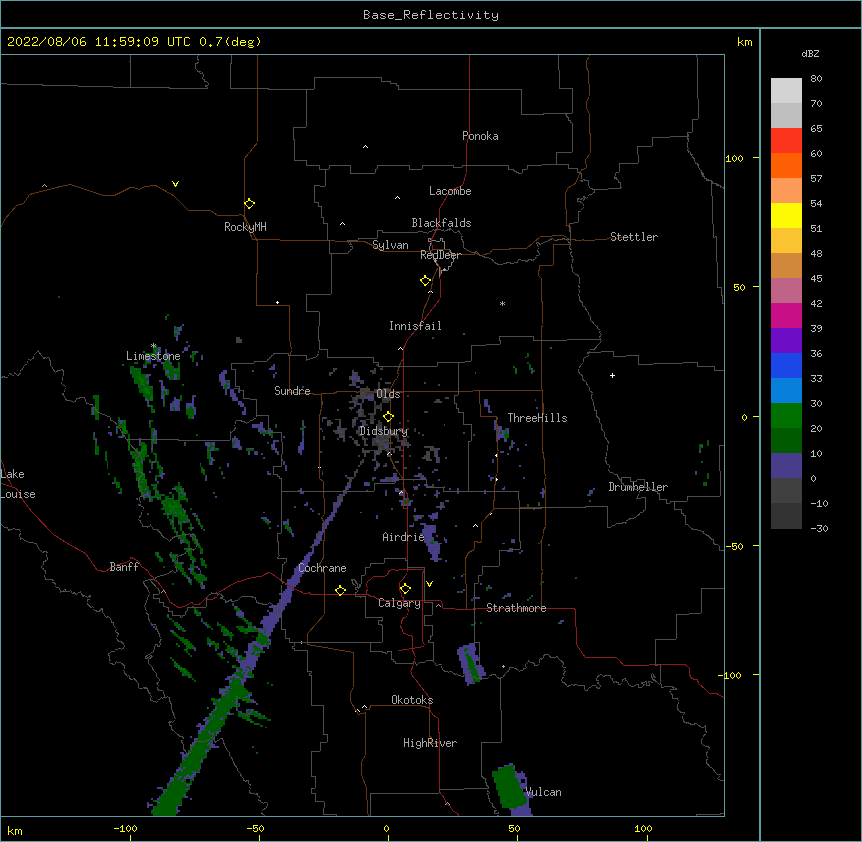Click the Vulcan label

543,792
